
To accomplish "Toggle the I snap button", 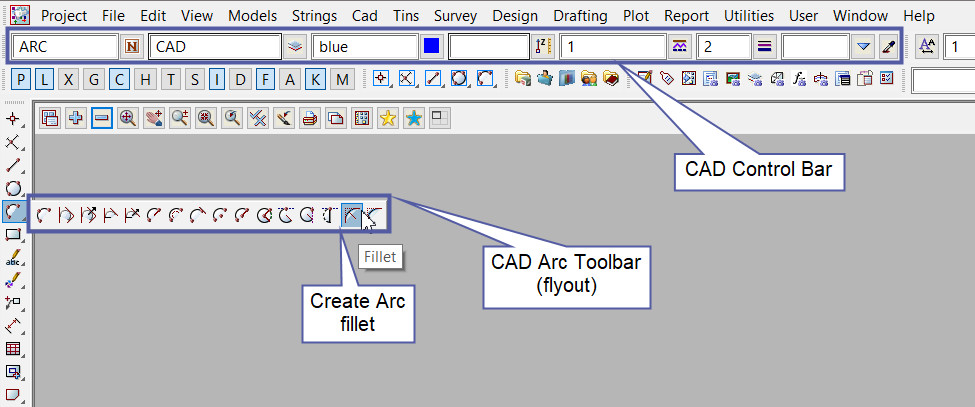I will tap(217, 80).
